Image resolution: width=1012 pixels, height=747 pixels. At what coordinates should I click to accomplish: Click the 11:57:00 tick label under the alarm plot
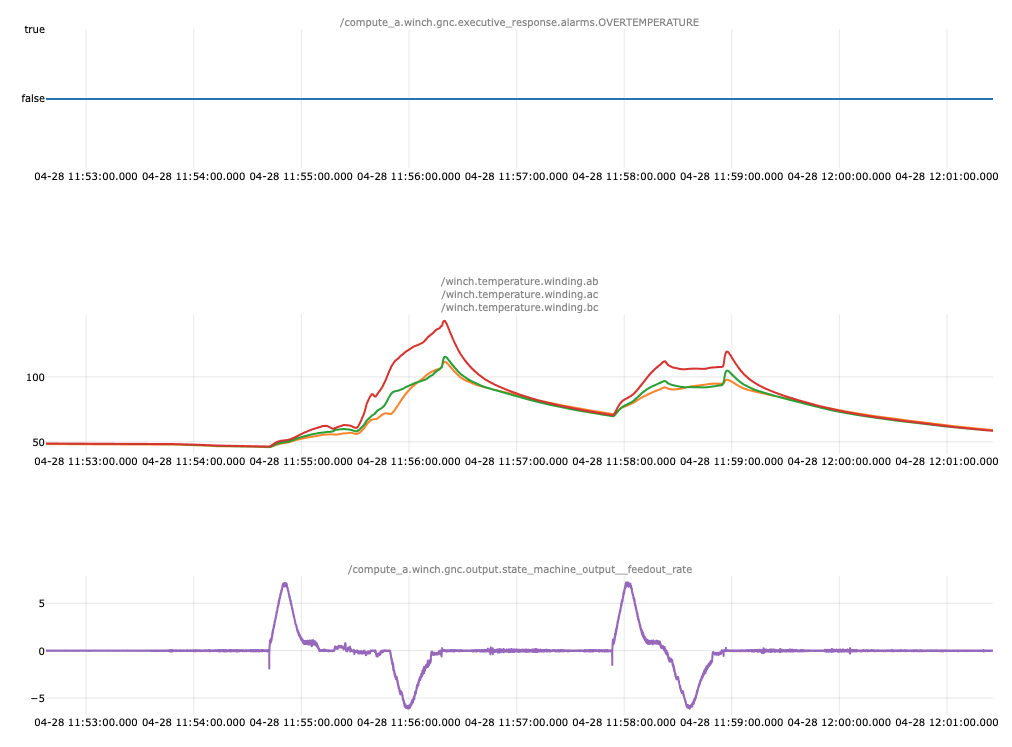pos(516,176)
